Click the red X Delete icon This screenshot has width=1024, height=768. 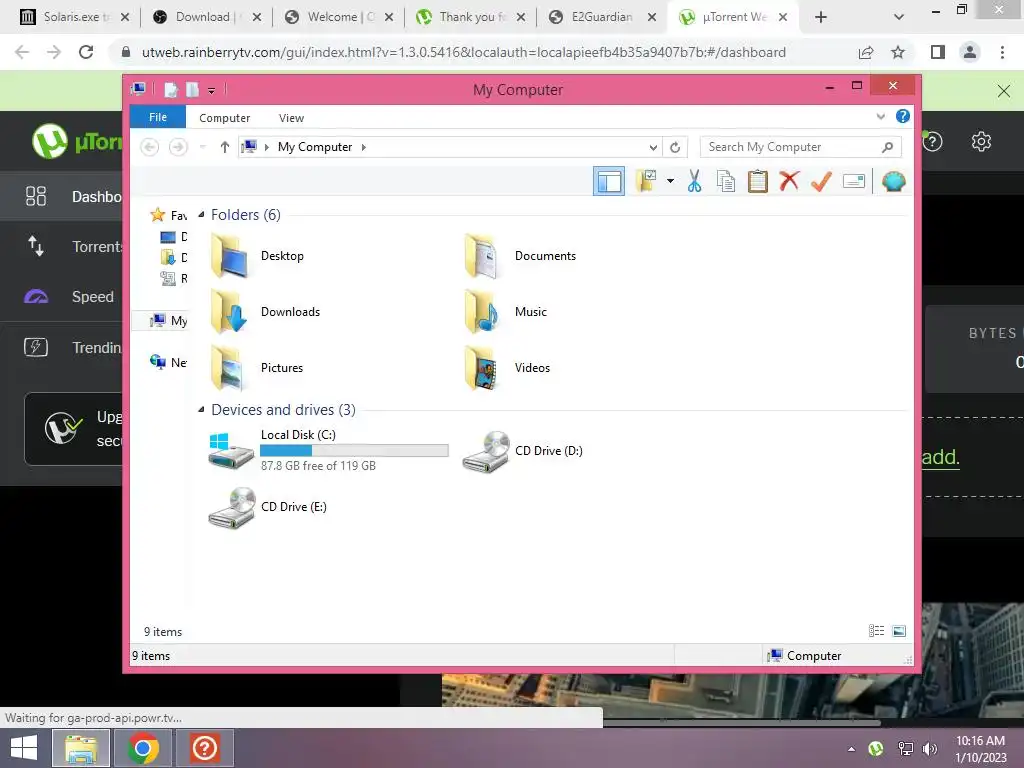click(789, 181)
